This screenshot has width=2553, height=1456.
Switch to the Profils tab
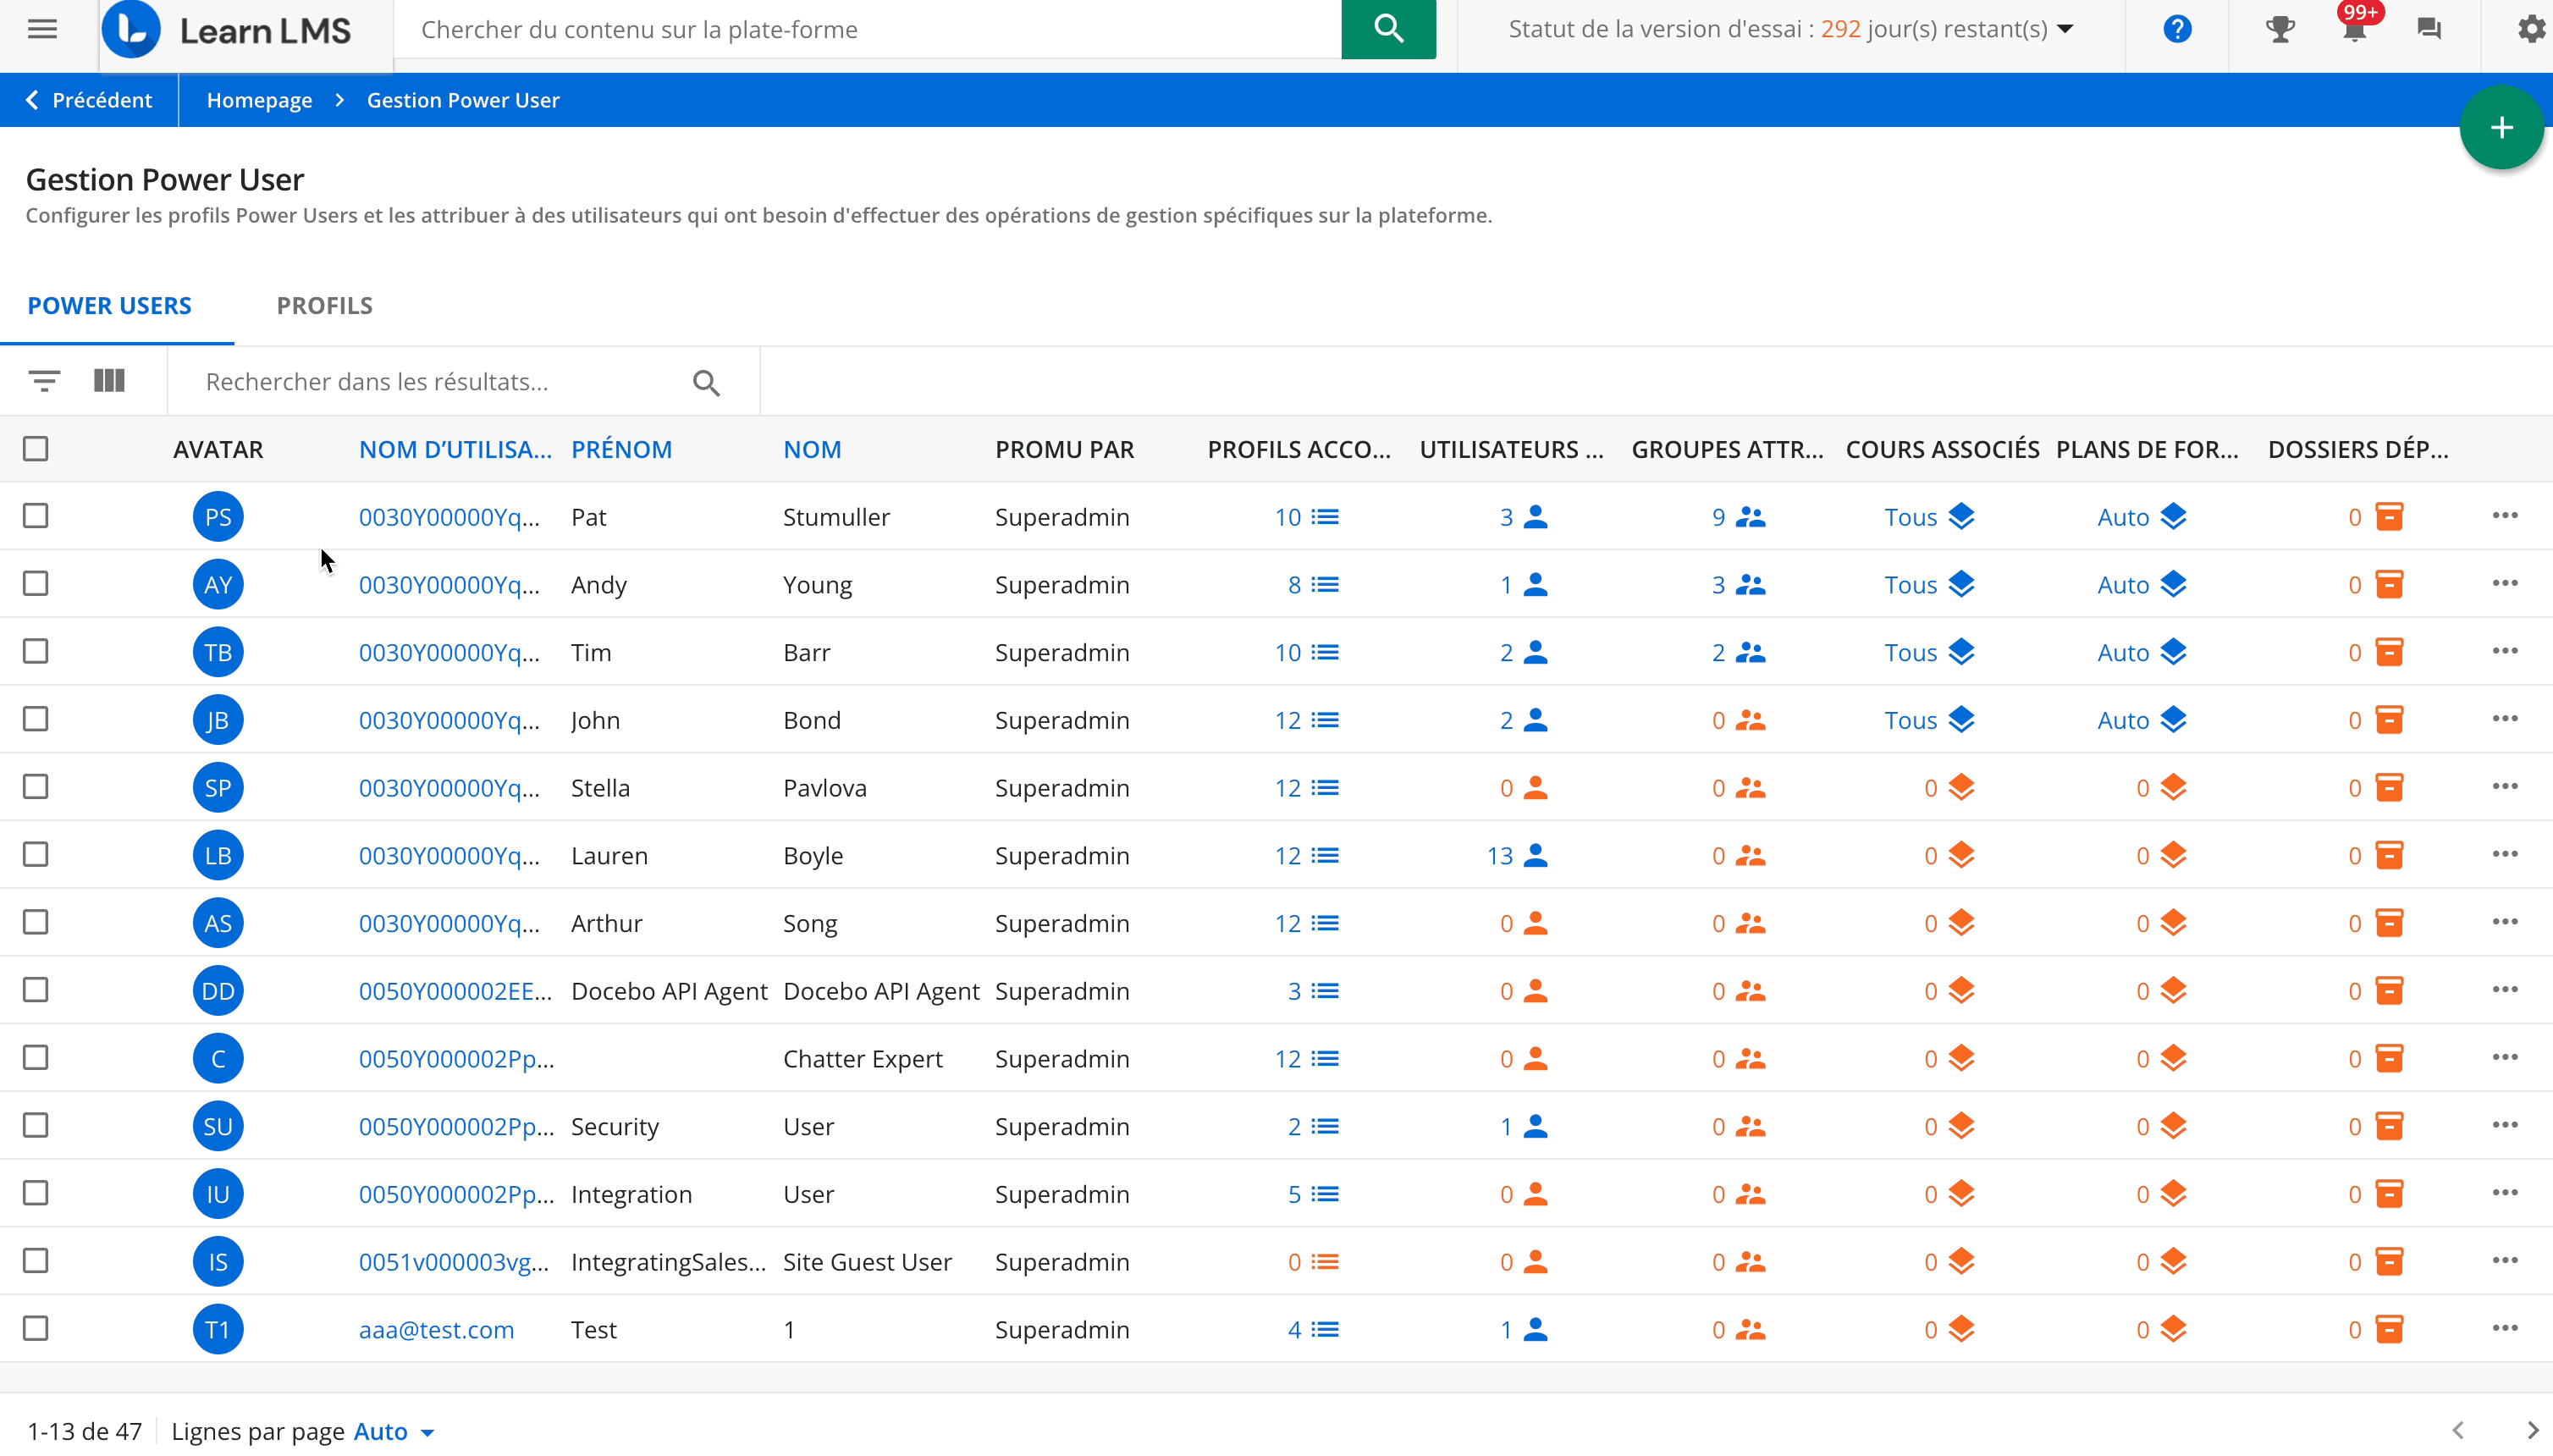pos(325,306)
